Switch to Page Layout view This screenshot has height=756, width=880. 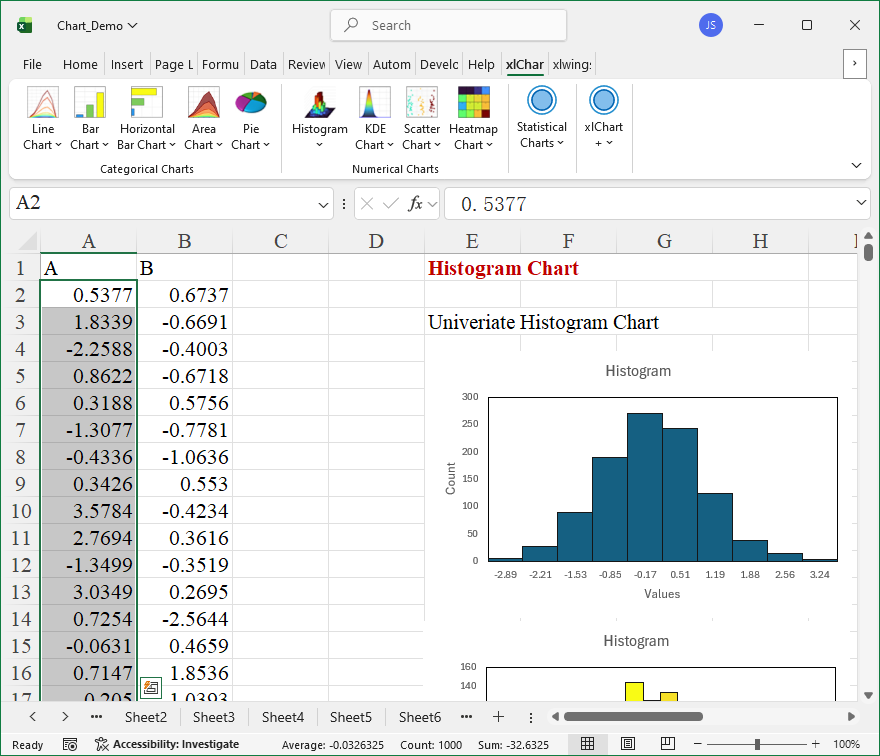click(627, 744)
